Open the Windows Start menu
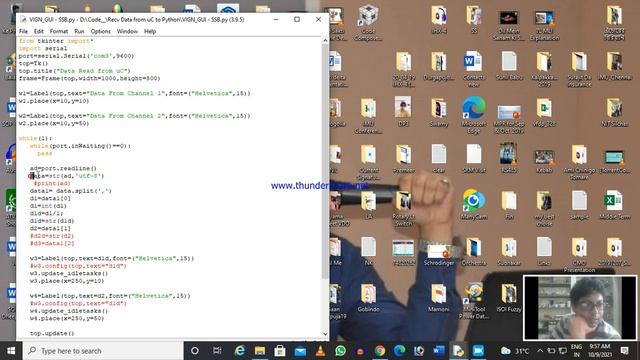This screenshot has width=640, height=360. click(x=11, y=351)
